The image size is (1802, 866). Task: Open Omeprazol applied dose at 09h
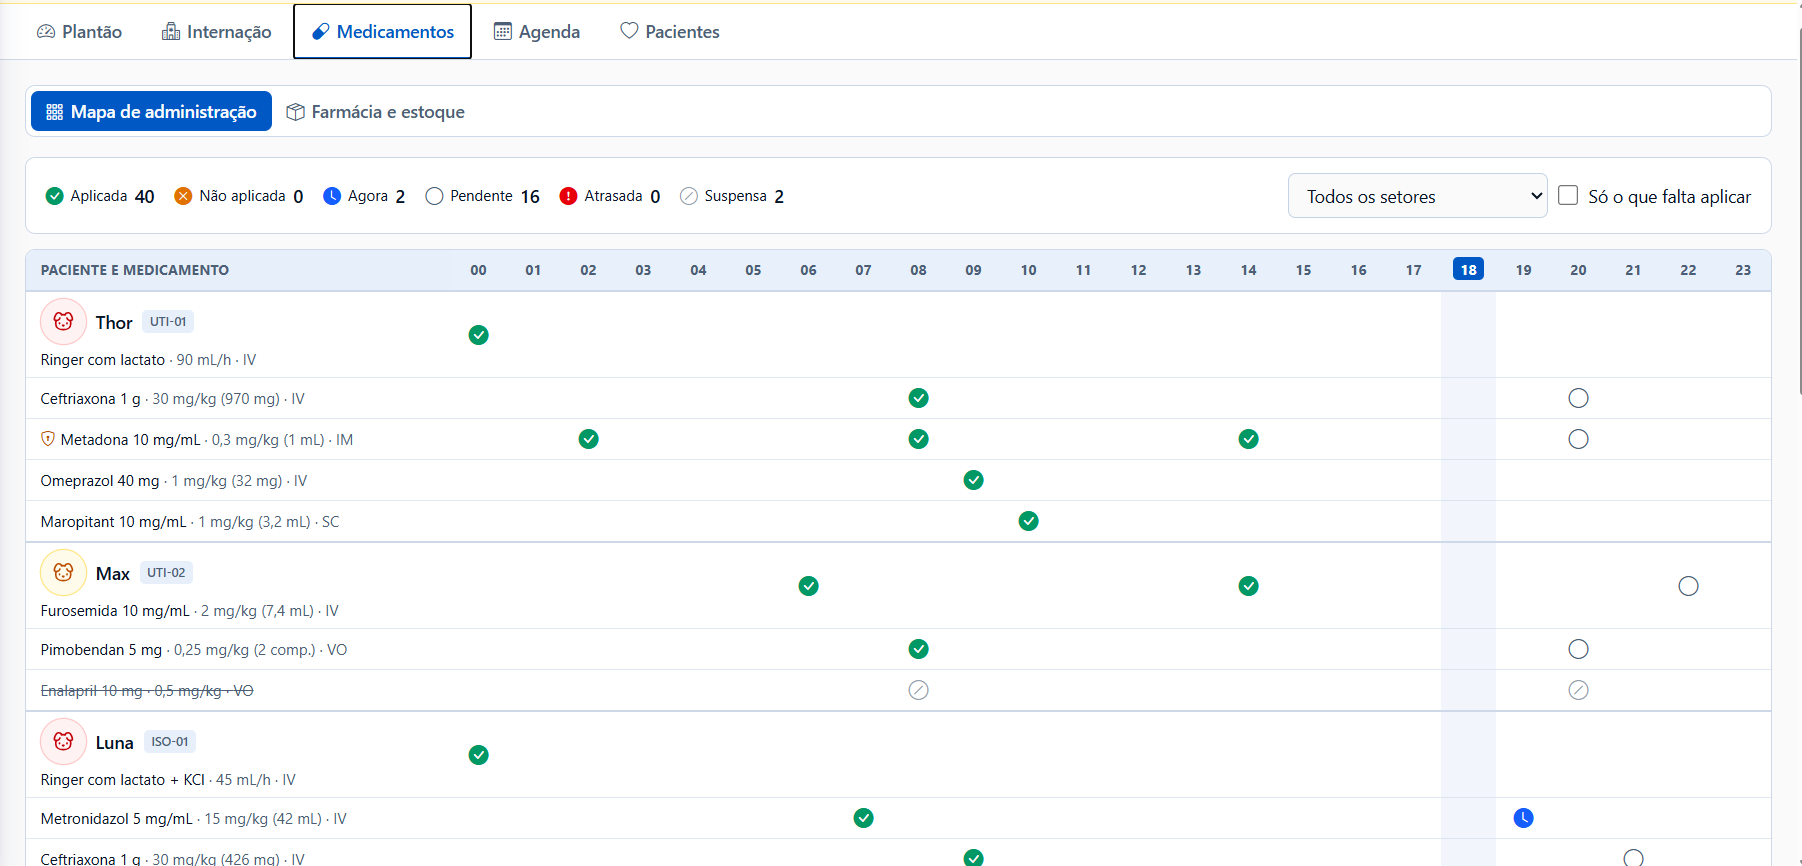[x=974, y=480]
